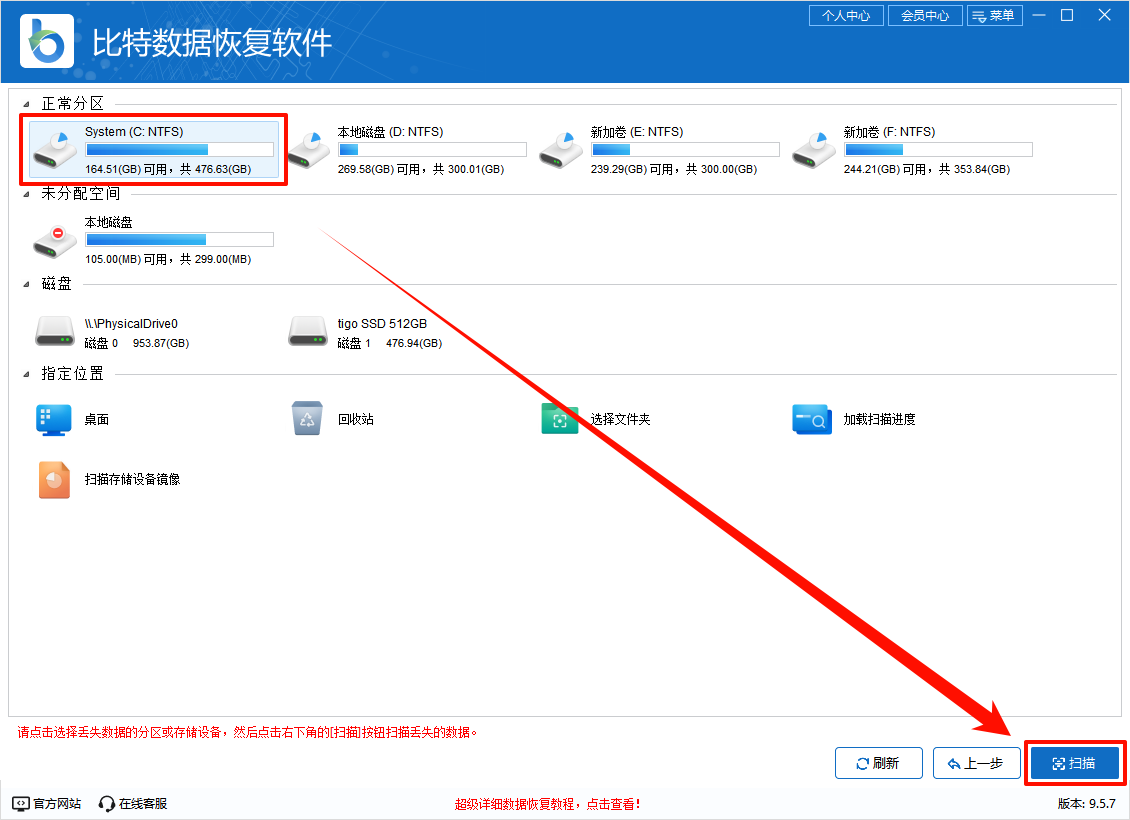Collapse the 指定位置 section
Screen dimensions: 1130x820
click(28, 374)
